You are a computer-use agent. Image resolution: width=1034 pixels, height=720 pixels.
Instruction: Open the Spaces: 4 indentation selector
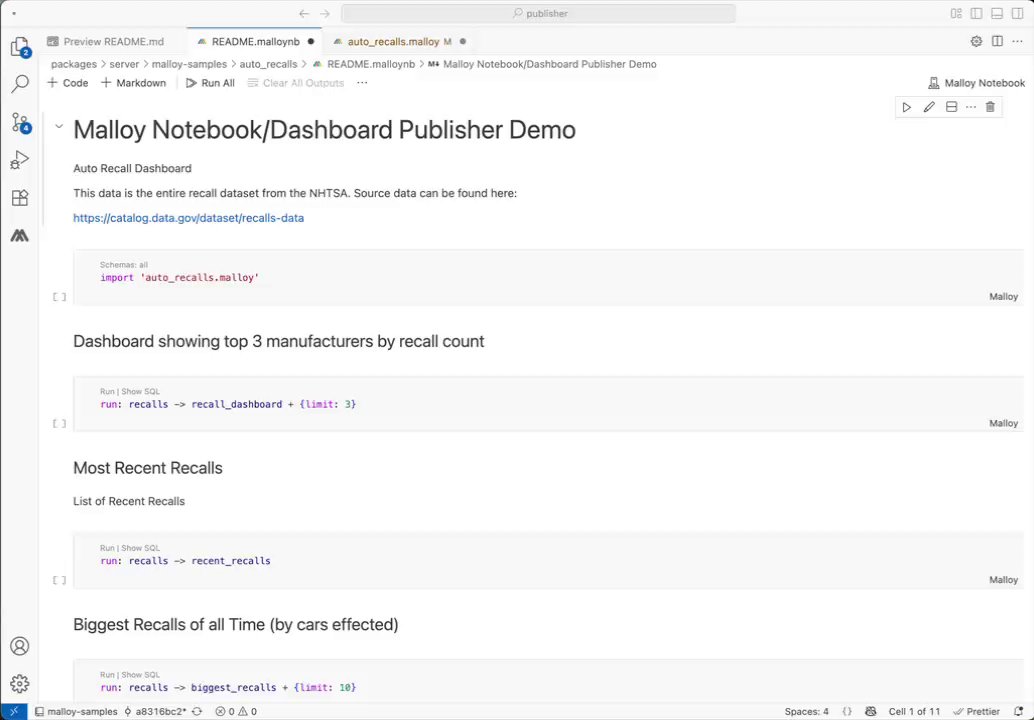[806, 711]
